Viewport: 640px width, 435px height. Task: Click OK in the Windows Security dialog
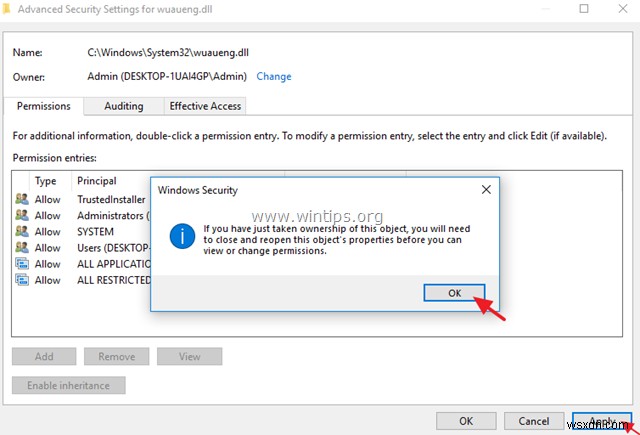click(x=454, y=293)
